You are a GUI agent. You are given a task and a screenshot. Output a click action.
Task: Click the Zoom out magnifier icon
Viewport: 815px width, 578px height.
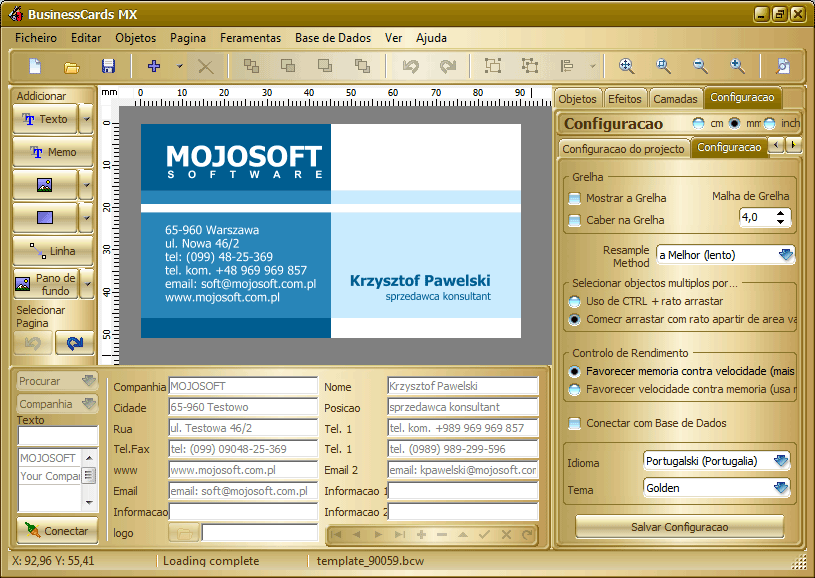700,66
